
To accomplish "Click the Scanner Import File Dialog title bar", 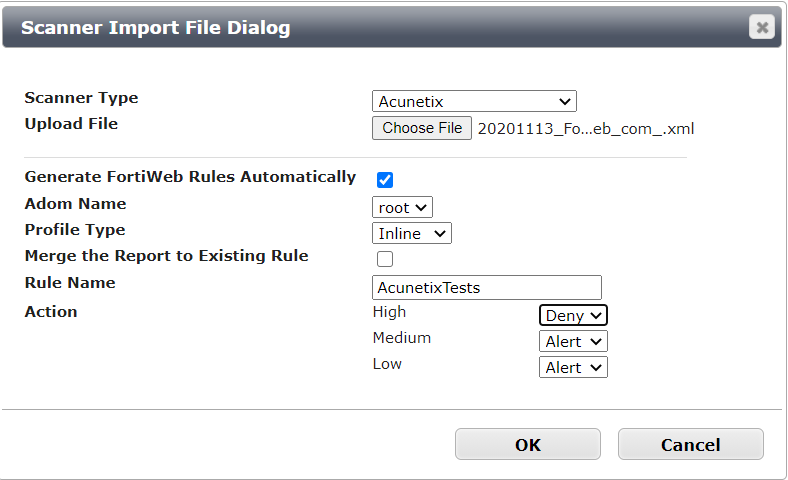I will [392, 27].
